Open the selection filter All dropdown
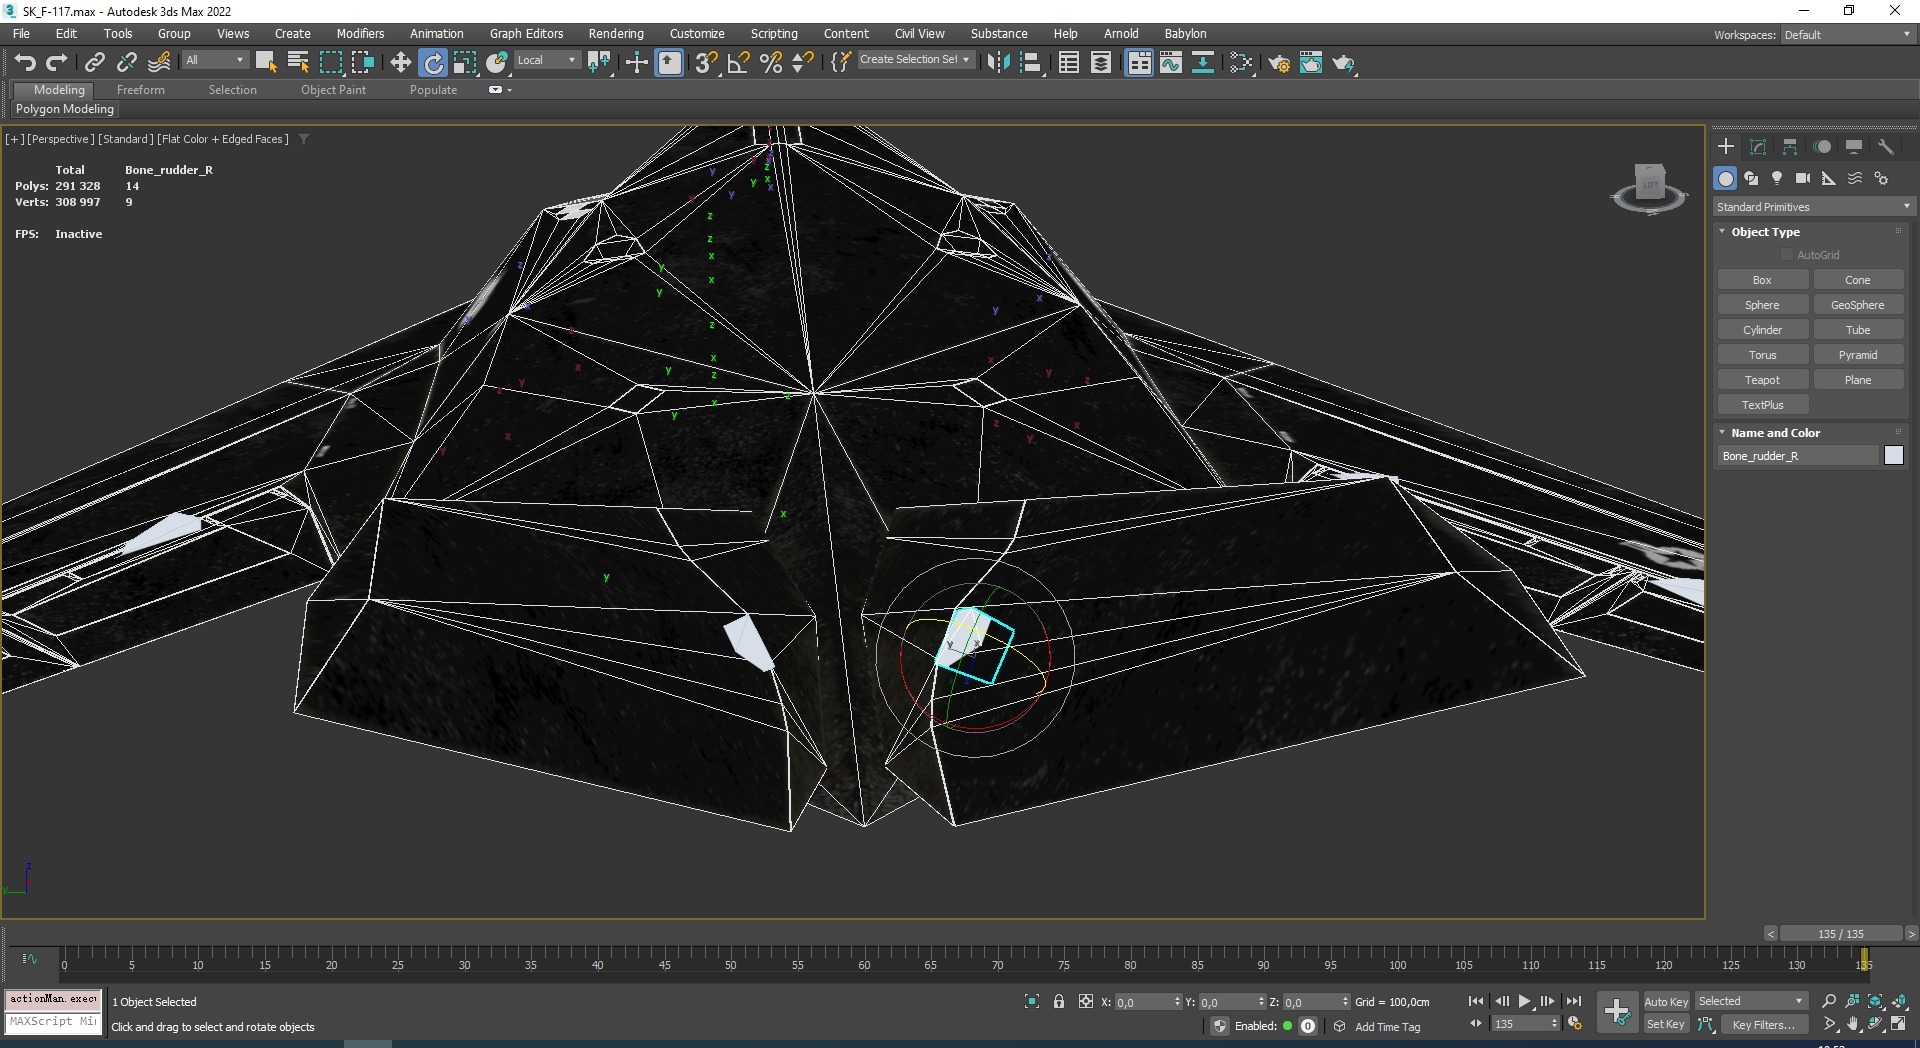This screenshot has height=1048, width=1920. 215,60
